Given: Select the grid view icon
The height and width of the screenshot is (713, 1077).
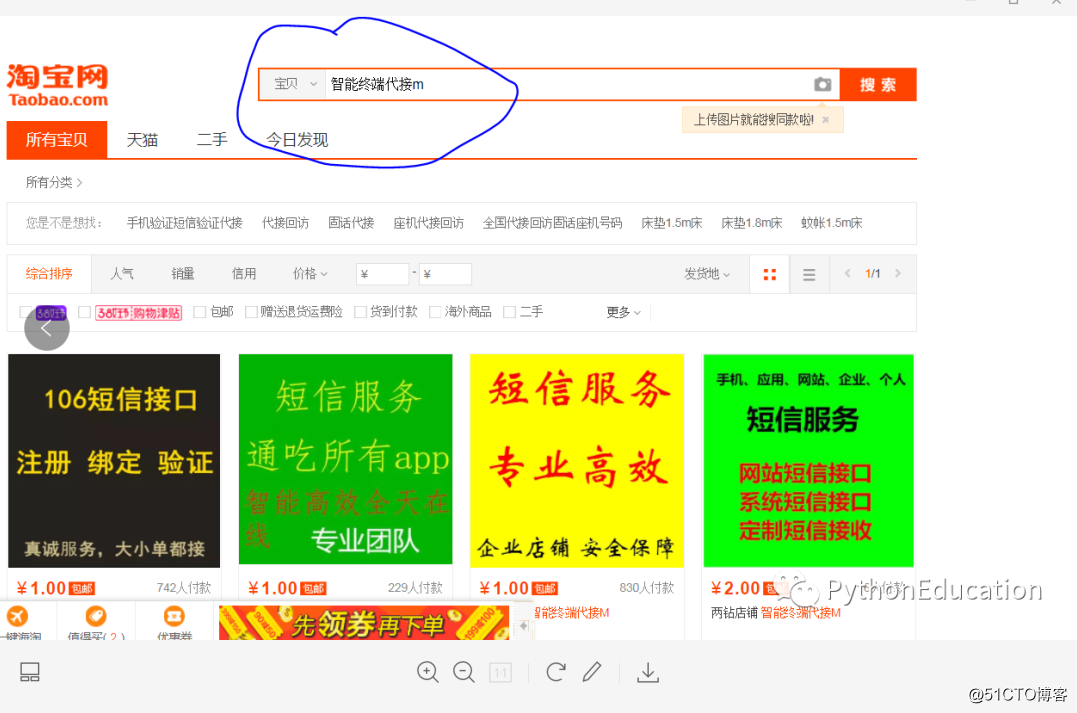Looking at the screenshot, I should tap(768, 273).
